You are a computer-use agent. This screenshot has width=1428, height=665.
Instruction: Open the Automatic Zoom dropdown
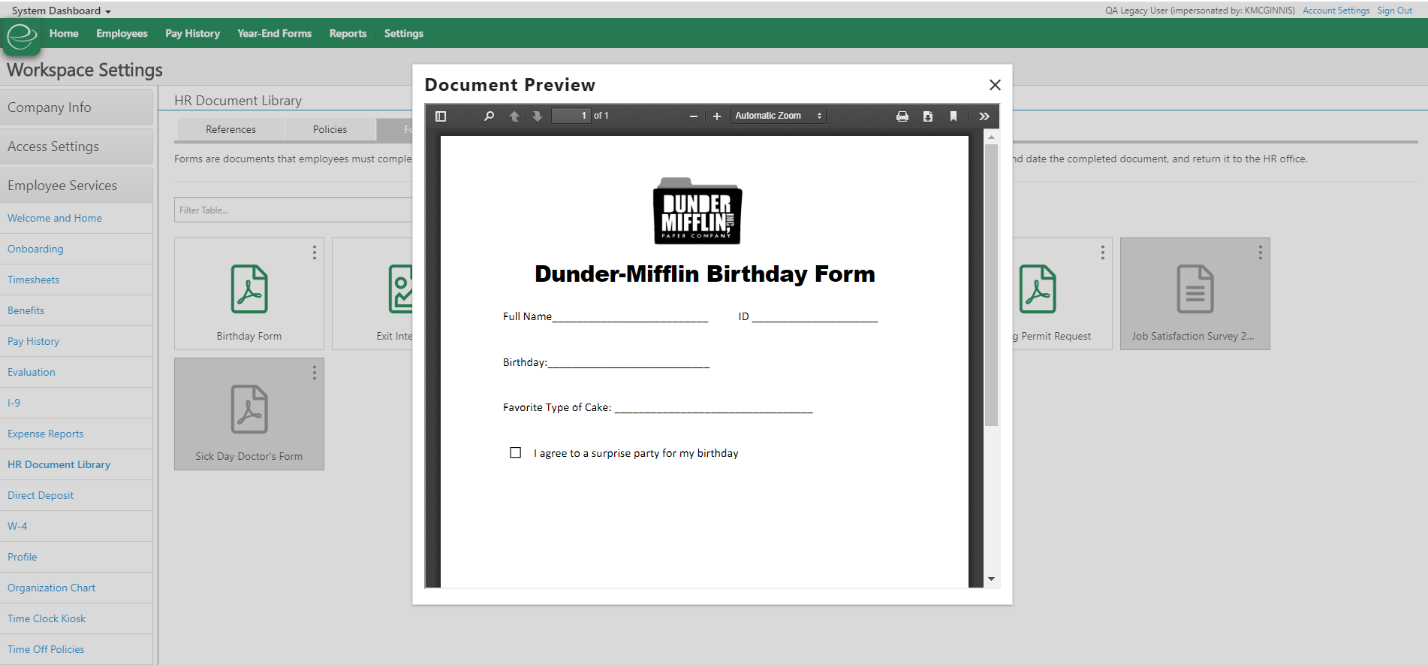pos(778,116)
